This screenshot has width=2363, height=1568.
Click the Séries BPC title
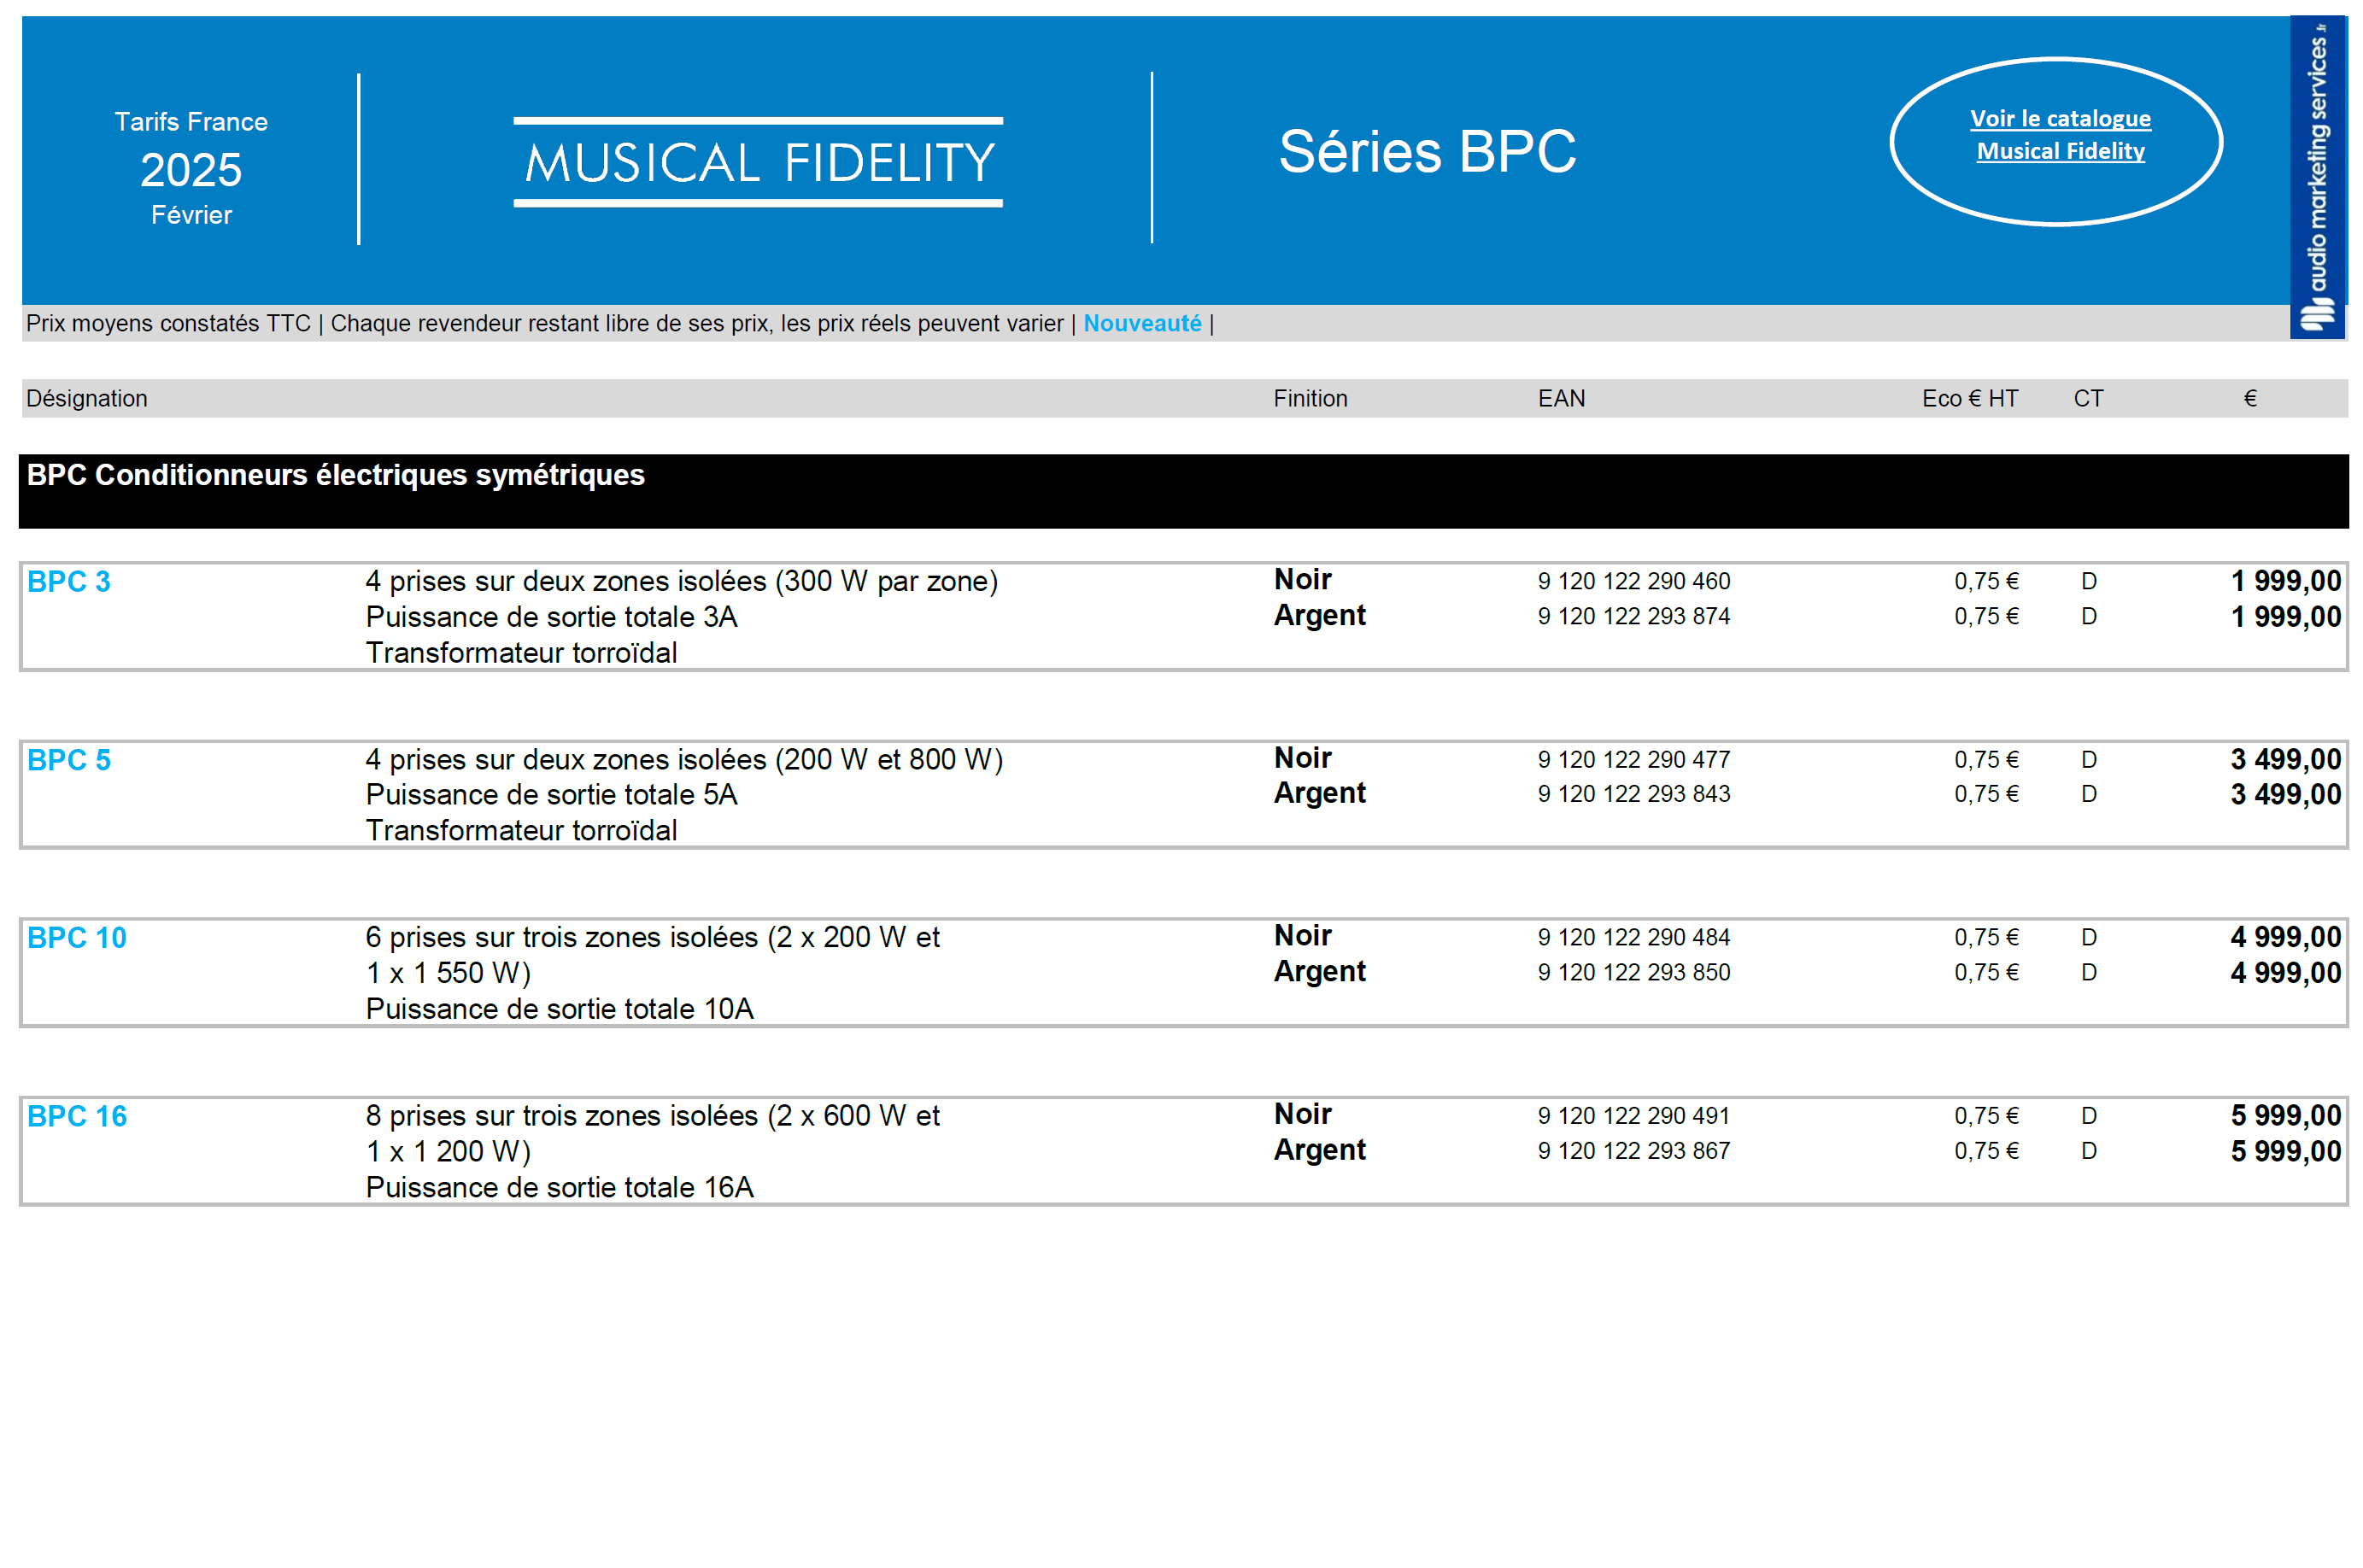pyautogui.click(x=1426, y=152)
